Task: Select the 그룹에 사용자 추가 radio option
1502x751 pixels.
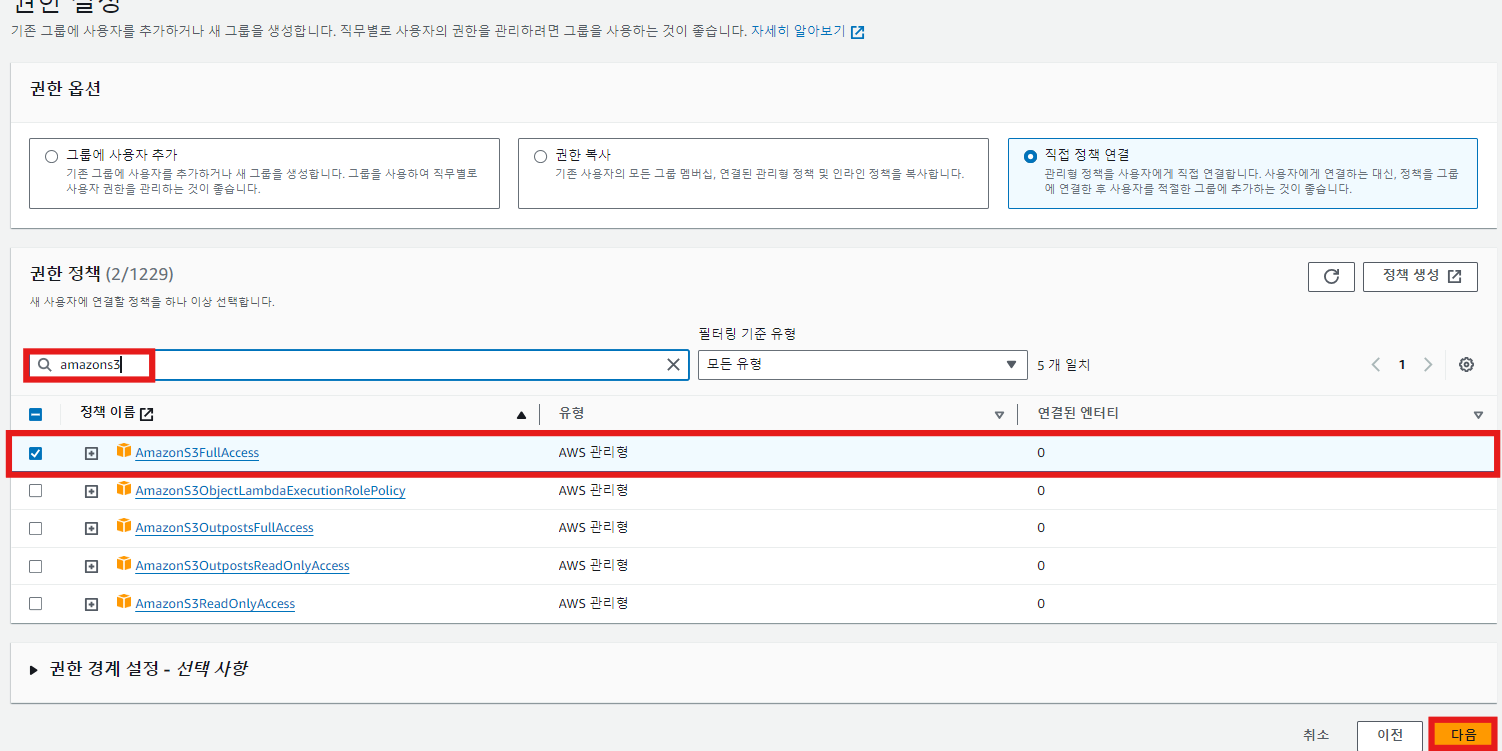Action: click(52, 156)
